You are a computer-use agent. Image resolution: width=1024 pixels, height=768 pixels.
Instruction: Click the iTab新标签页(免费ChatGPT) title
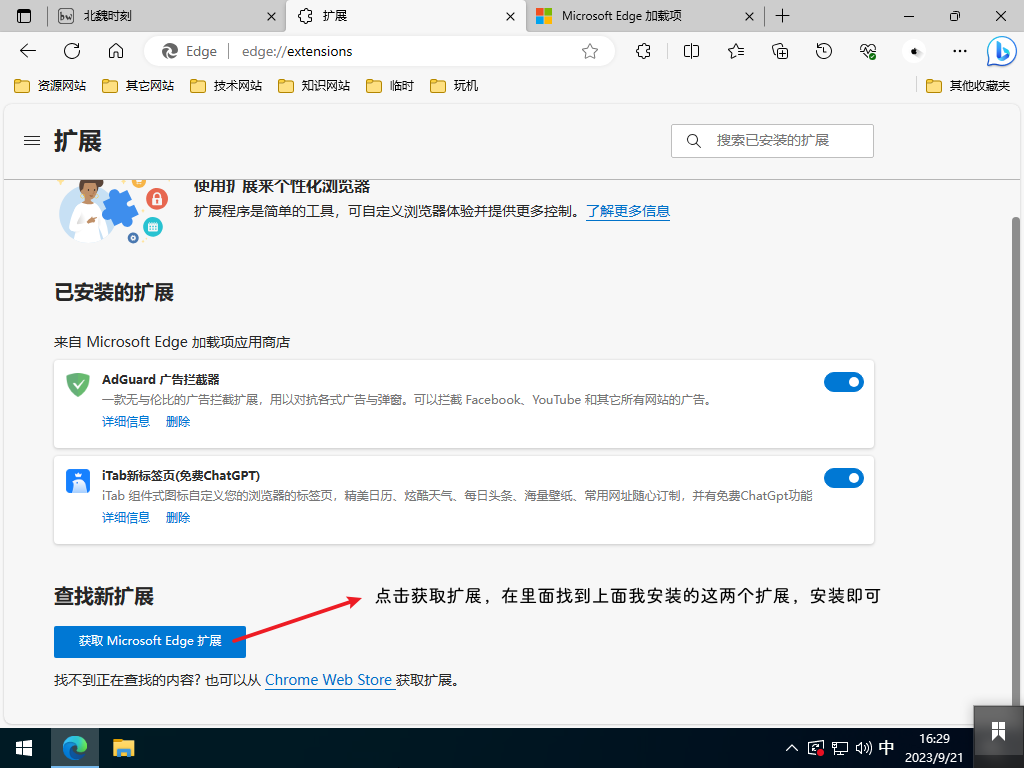click(x=181, y=475)
